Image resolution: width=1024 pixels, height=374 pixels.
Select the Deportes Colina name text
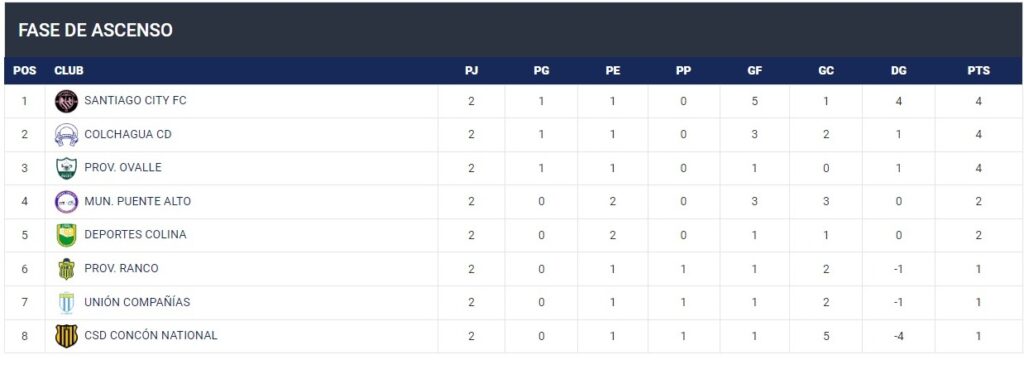[x=135, y=235]
